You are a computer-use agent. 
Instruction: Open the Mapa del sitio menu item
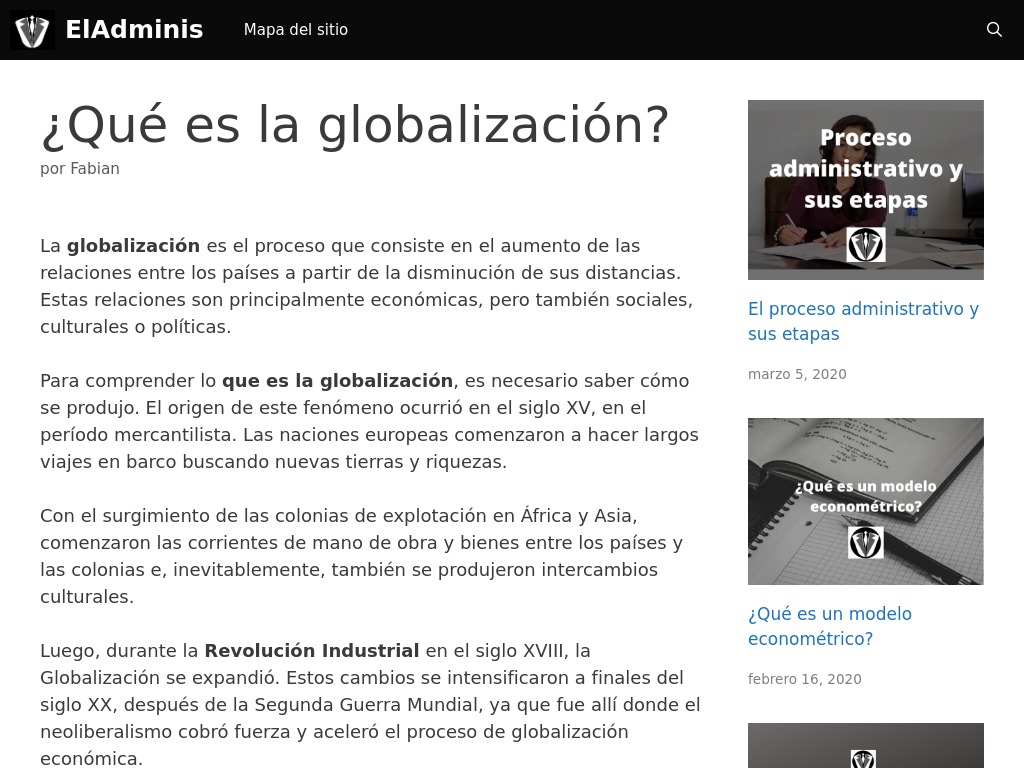click(295, 30)
